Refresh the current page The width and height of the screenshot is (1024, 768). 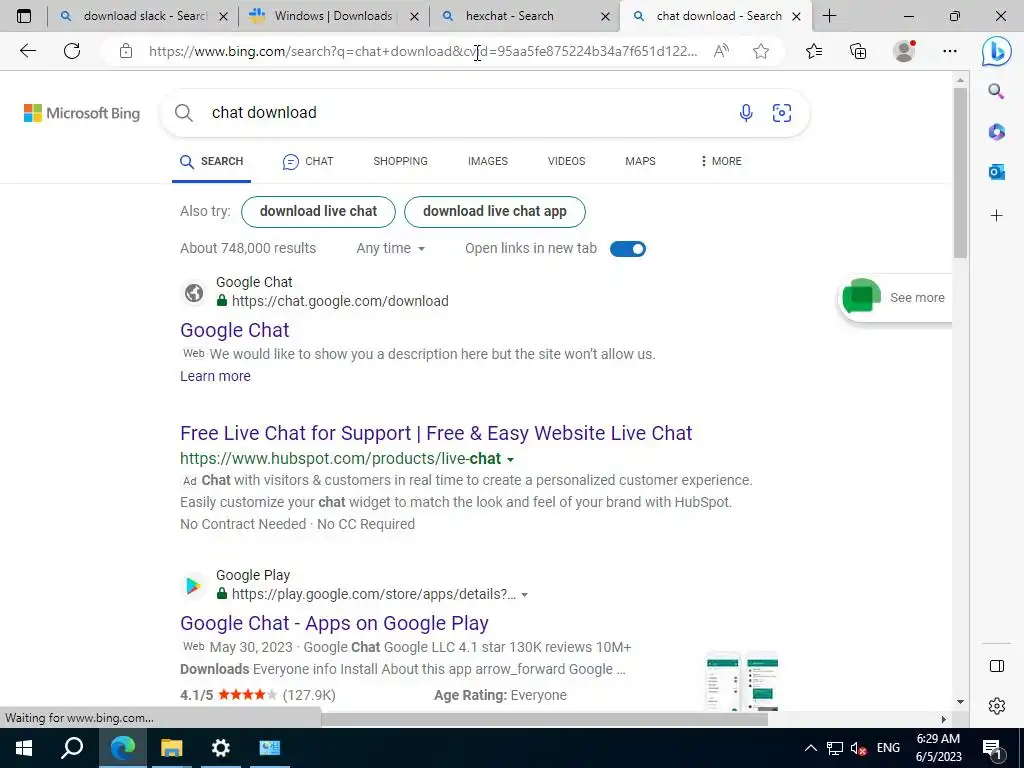click(72, 51)
